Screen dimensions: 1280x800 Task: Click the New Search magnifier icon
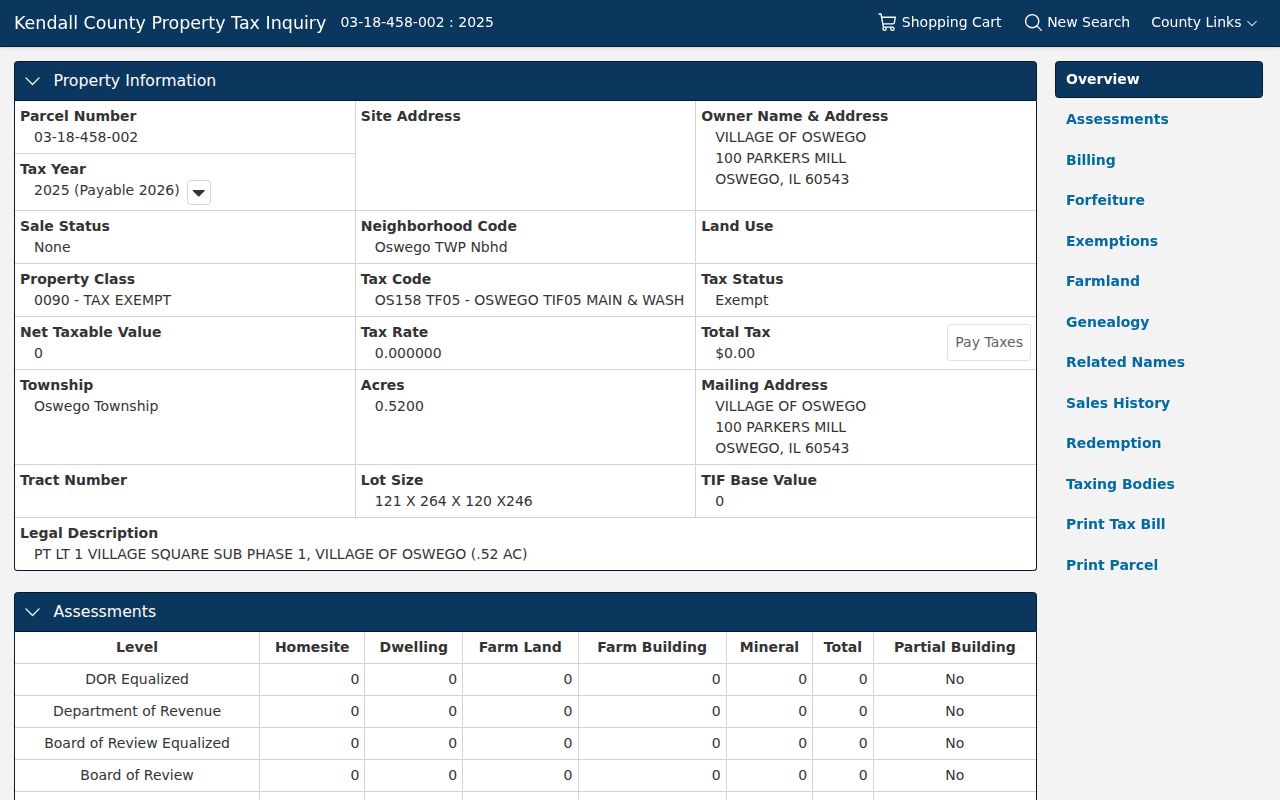(x=1033, y=22)
